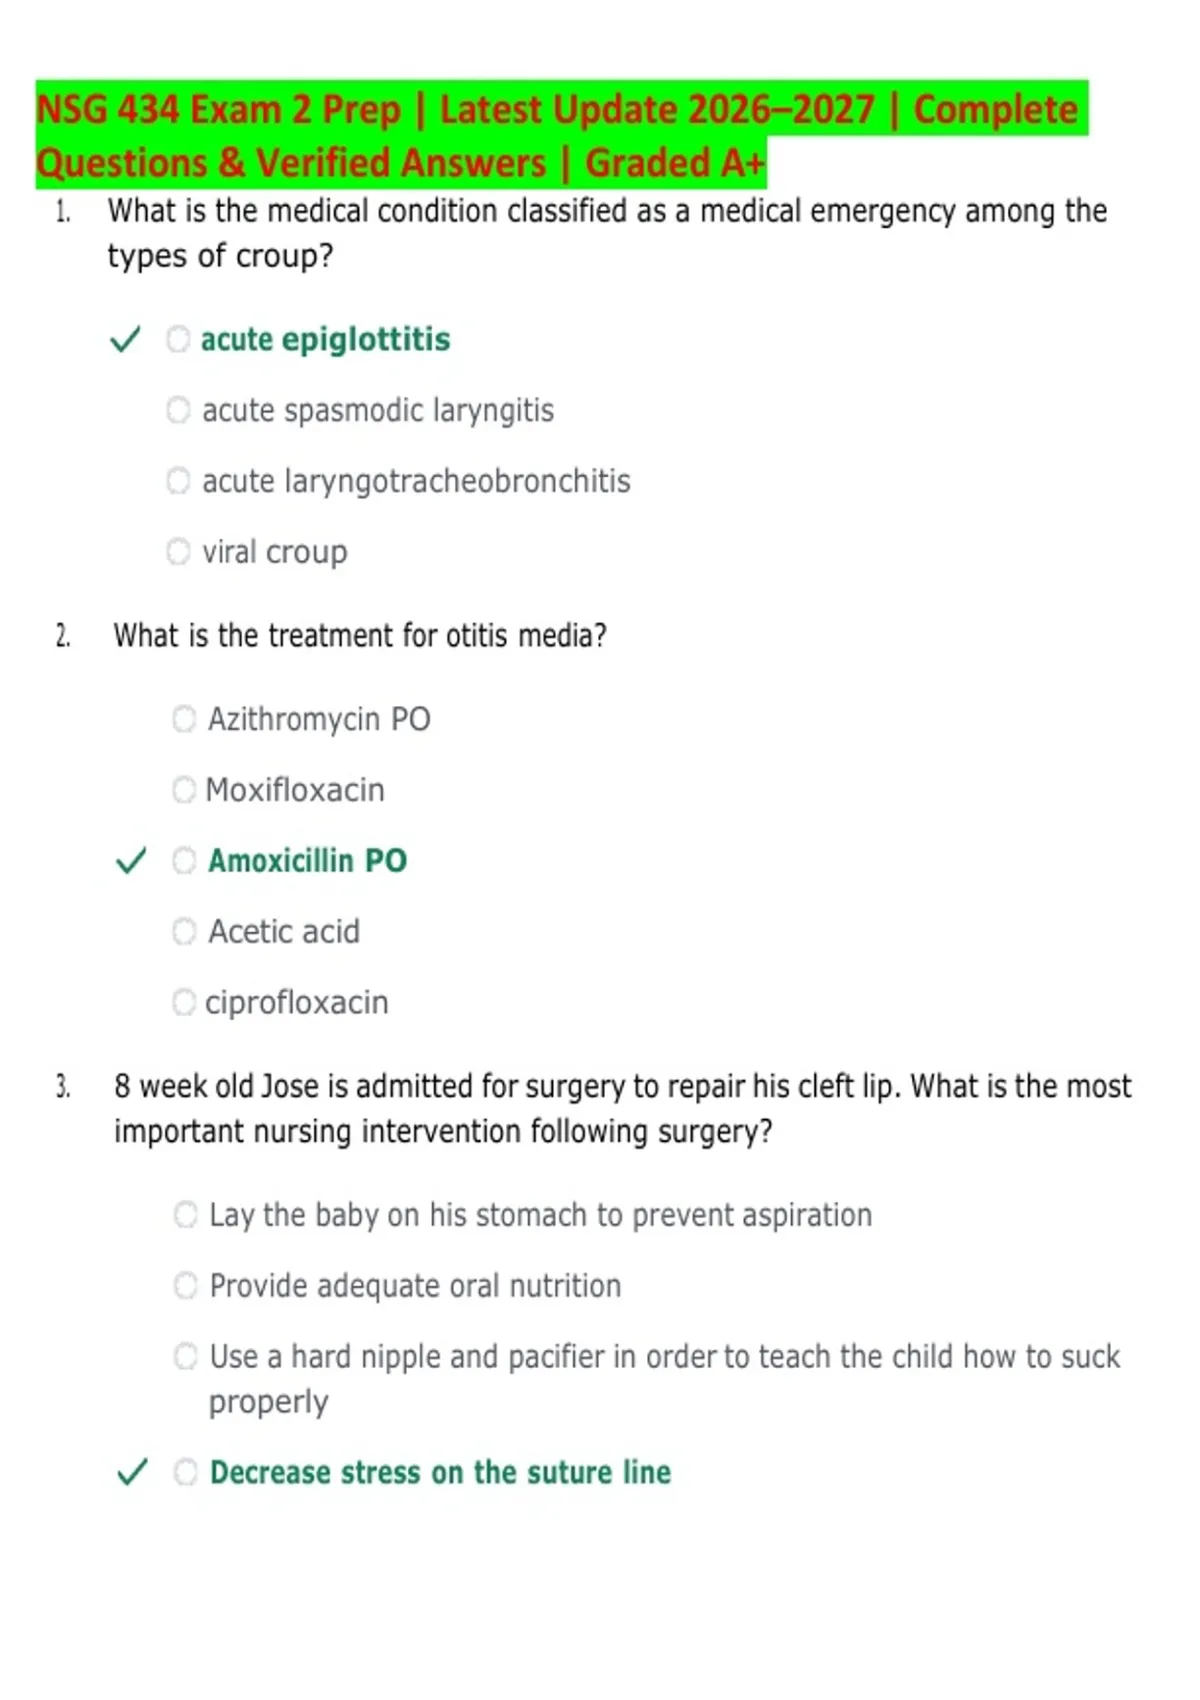Choose the ciprofloxacin radio button
1200x1700 pixels.
pyautogui.click(x=184, y=1002)
